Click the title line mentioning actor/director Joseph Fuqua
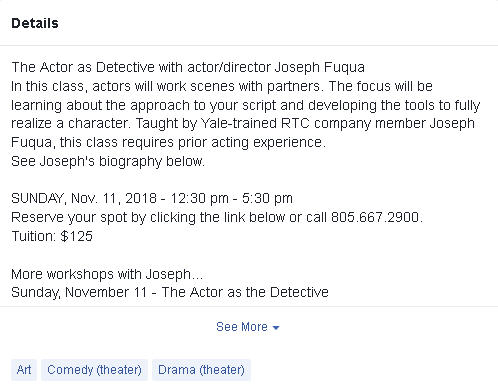 point(188,67)
